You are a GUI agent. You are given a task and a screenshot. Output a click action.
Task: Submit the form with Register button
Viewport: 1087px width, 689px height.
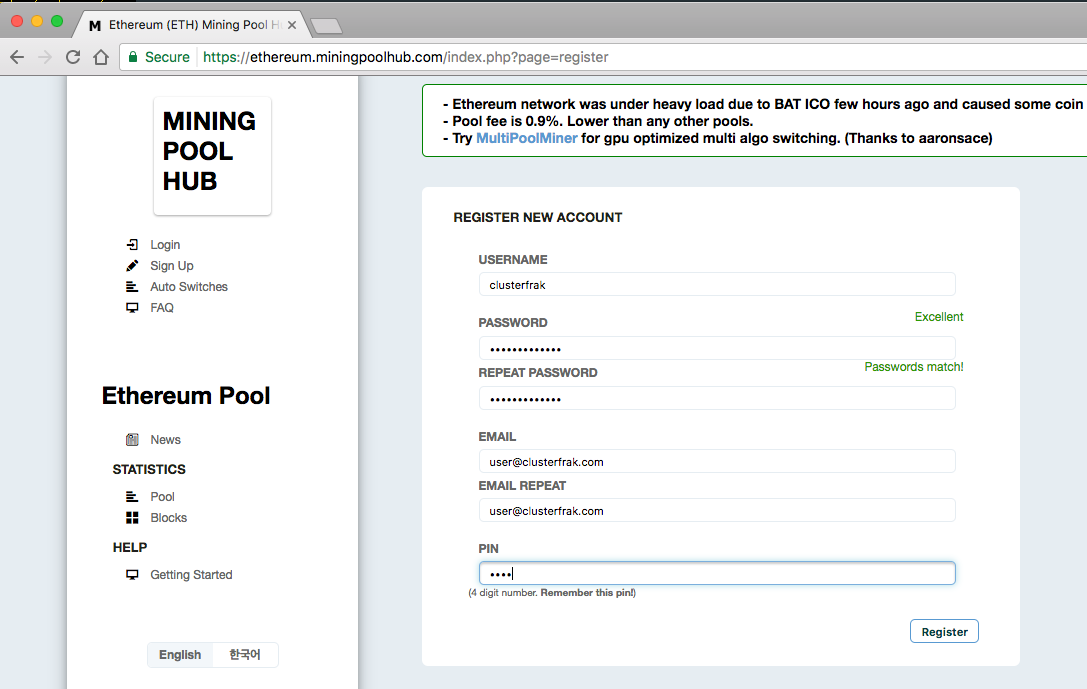(944, 632)
